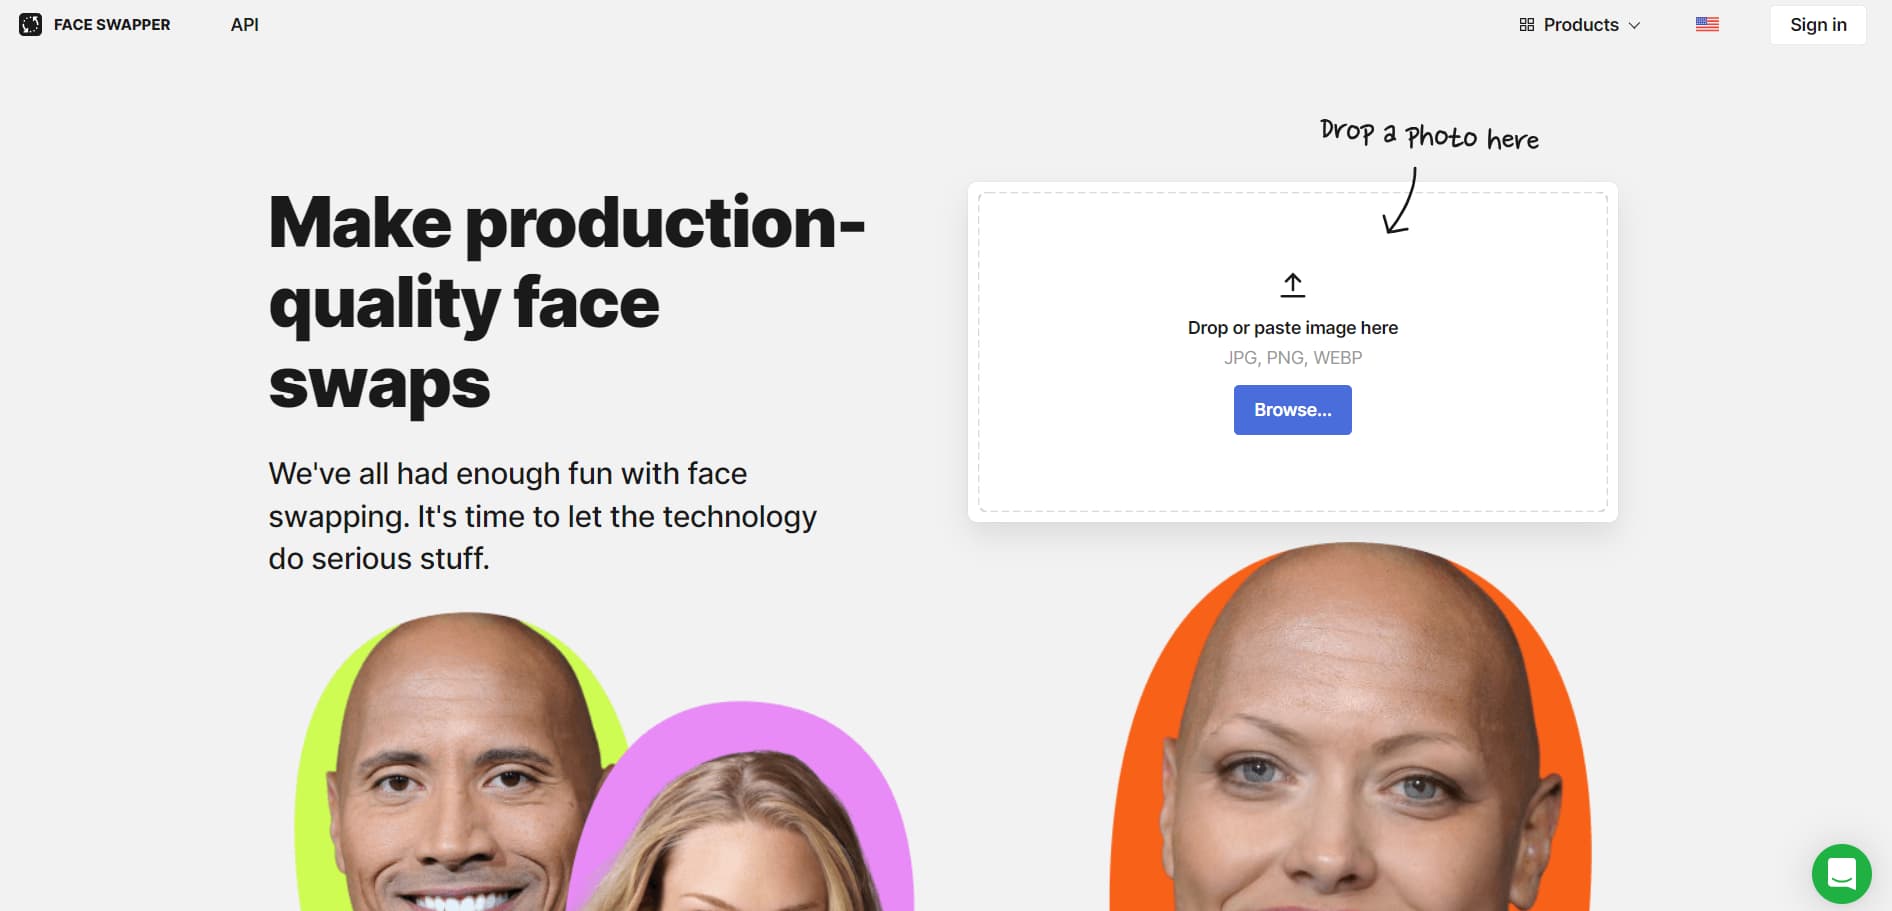Click the 'Drop a photo here' handwritten note
Viewport: 1892px width, 911px height.
(1428, 134)
